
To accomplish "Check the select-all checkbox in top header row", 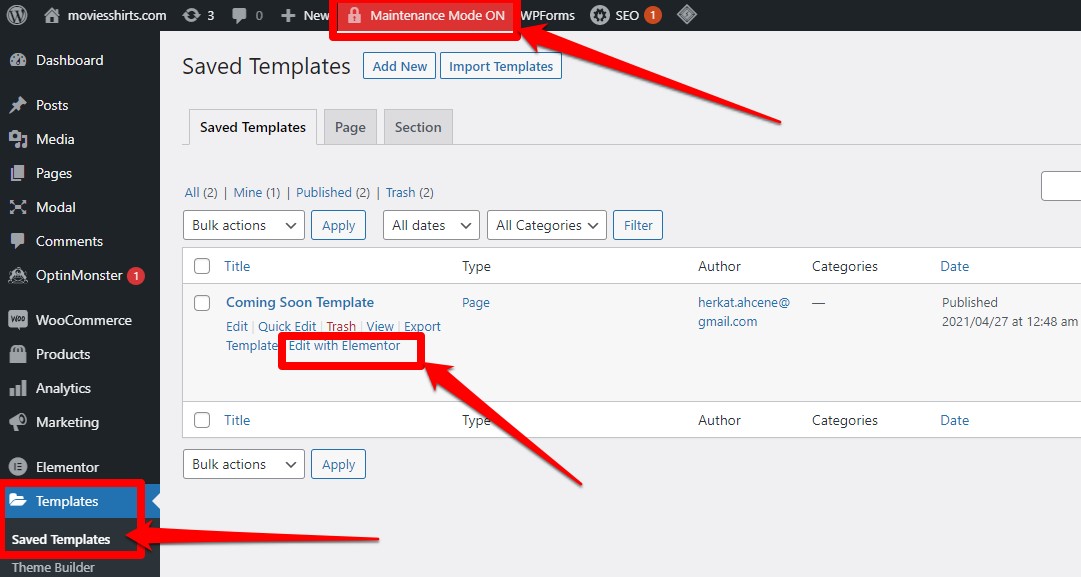I will click(202, 266).
